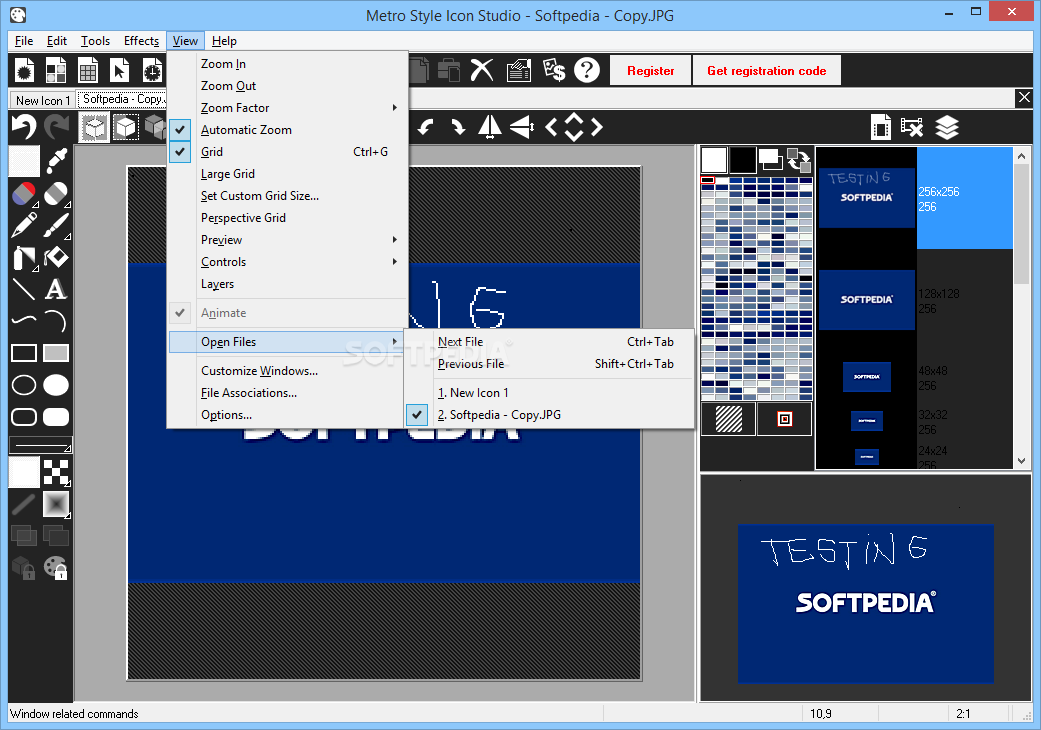This screenshot has width=1041, height=730.
Task: Select the text 'A' tool
Action: point(56,289)
